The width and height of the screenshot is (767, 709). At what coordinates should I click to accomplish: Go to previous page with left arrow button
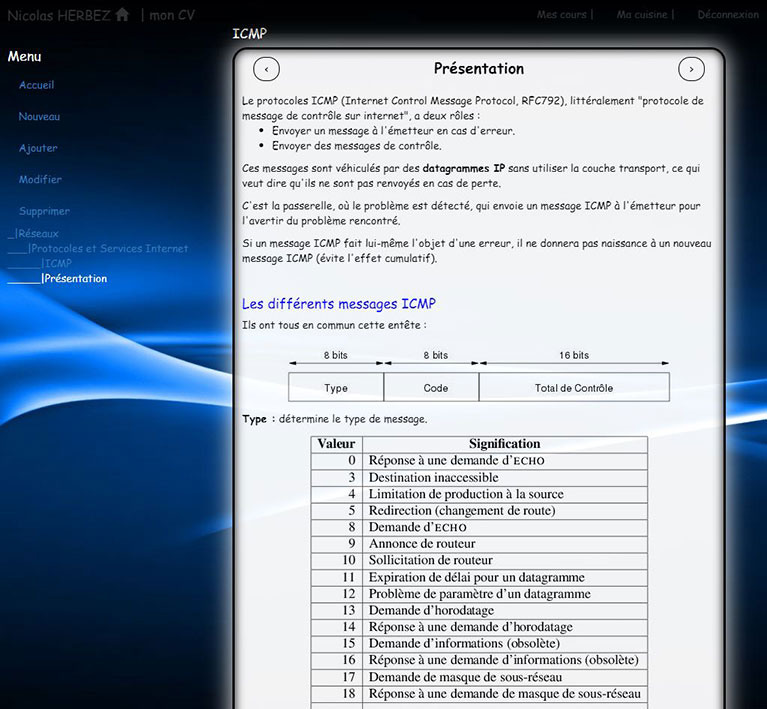click(x=266, y=69)
